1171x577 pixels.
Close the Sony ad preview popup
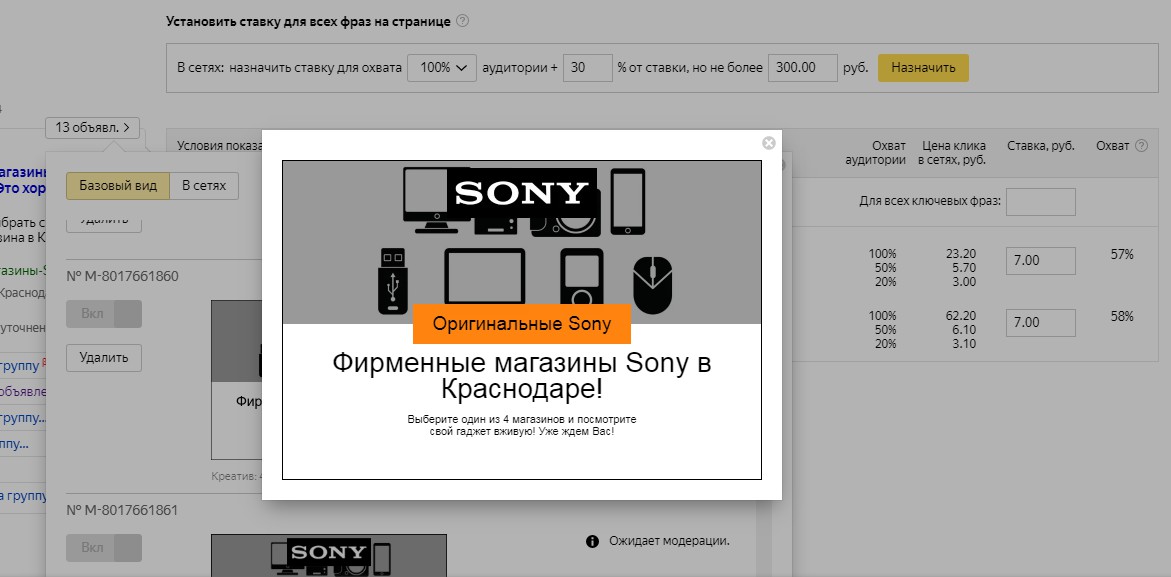point(768,143)
